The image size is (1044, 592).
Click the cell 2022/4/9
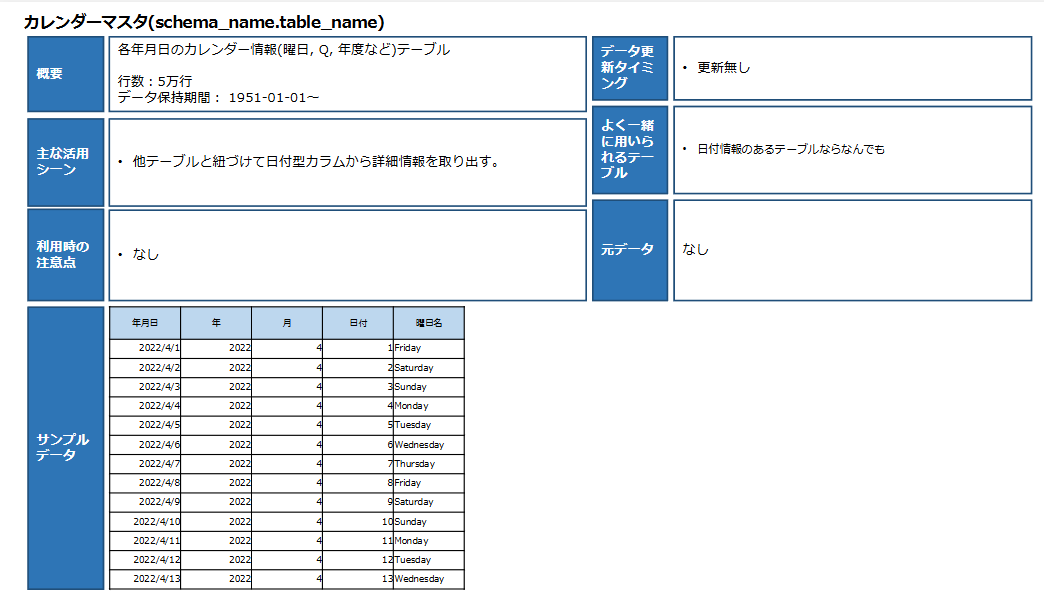point(145,503)
